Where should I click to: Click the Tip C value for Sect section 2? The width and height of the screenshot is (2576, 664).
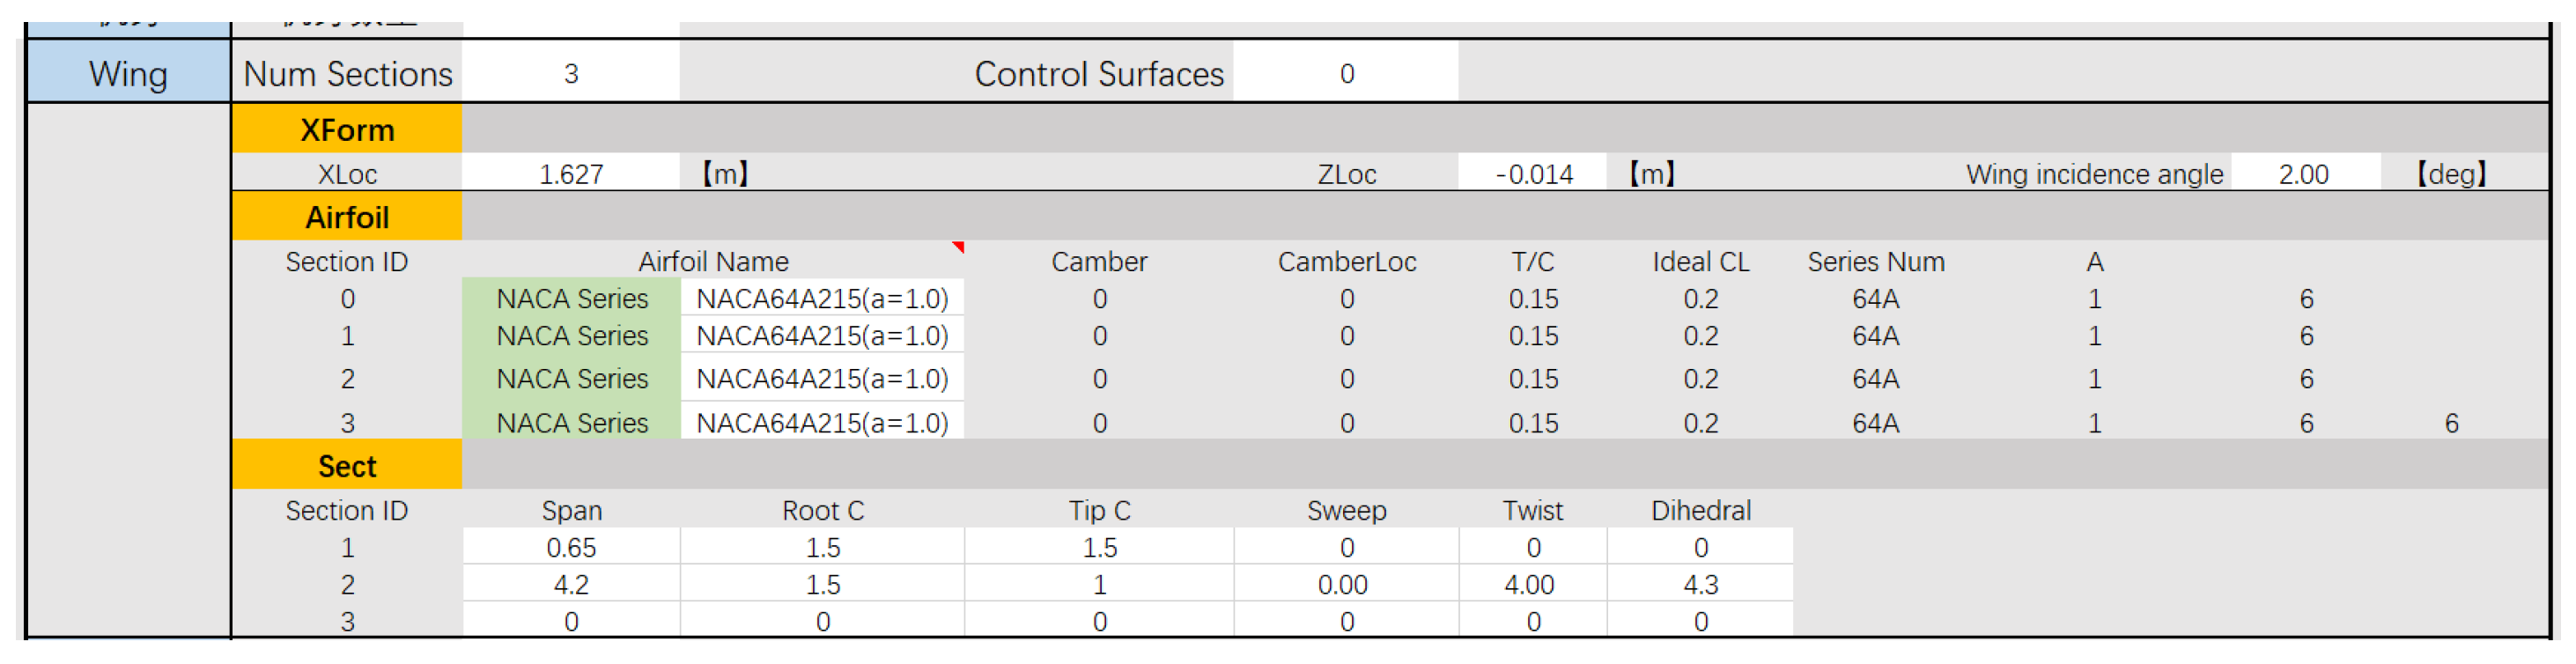pos(1099,585)
